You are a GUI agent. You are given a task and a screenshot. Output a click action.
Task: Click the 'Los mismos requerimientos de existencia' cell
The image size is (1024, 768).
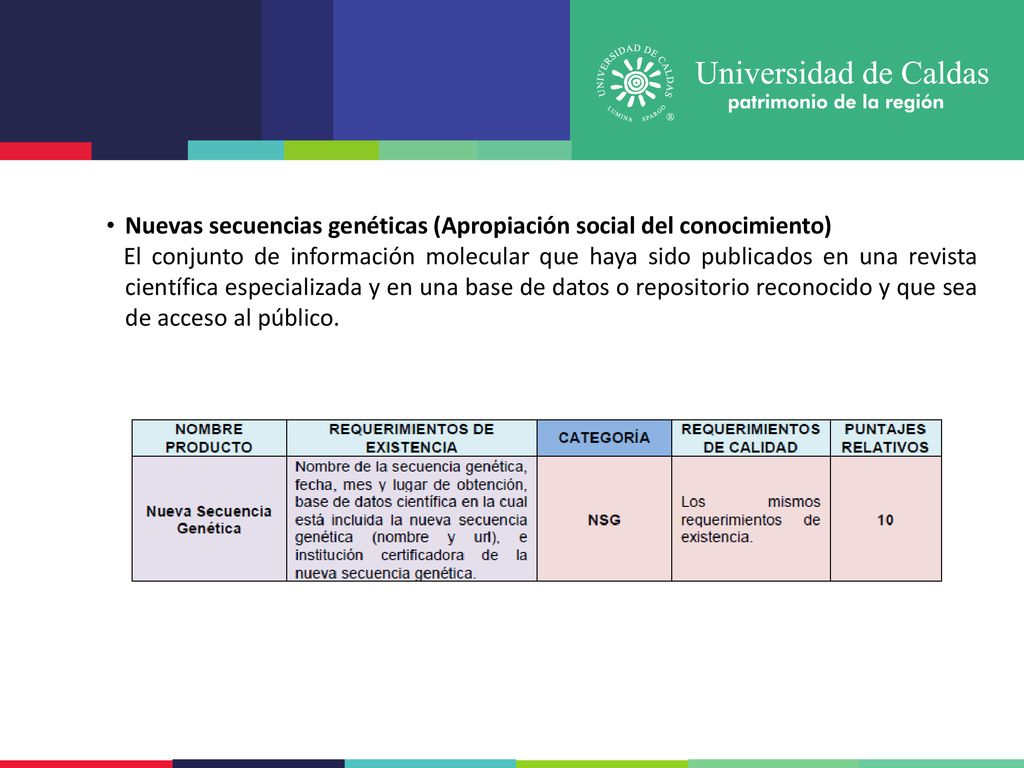coord(750,519)
